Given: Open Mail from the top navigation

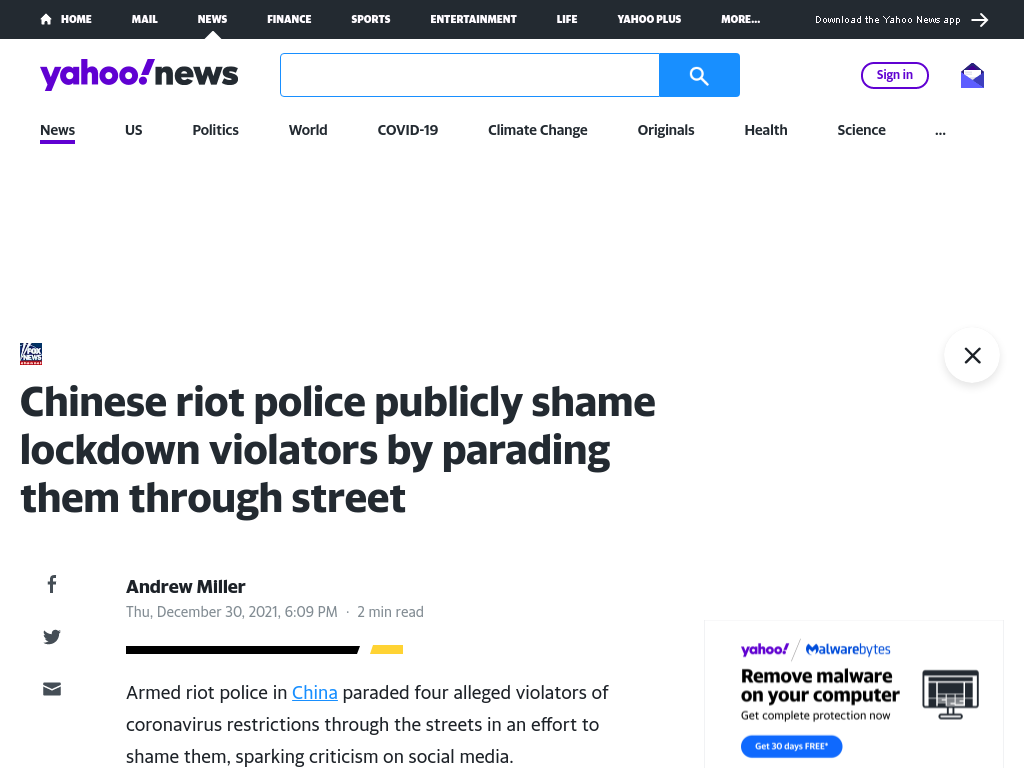Looking at the screenshot, I should (x=144, y=20).
